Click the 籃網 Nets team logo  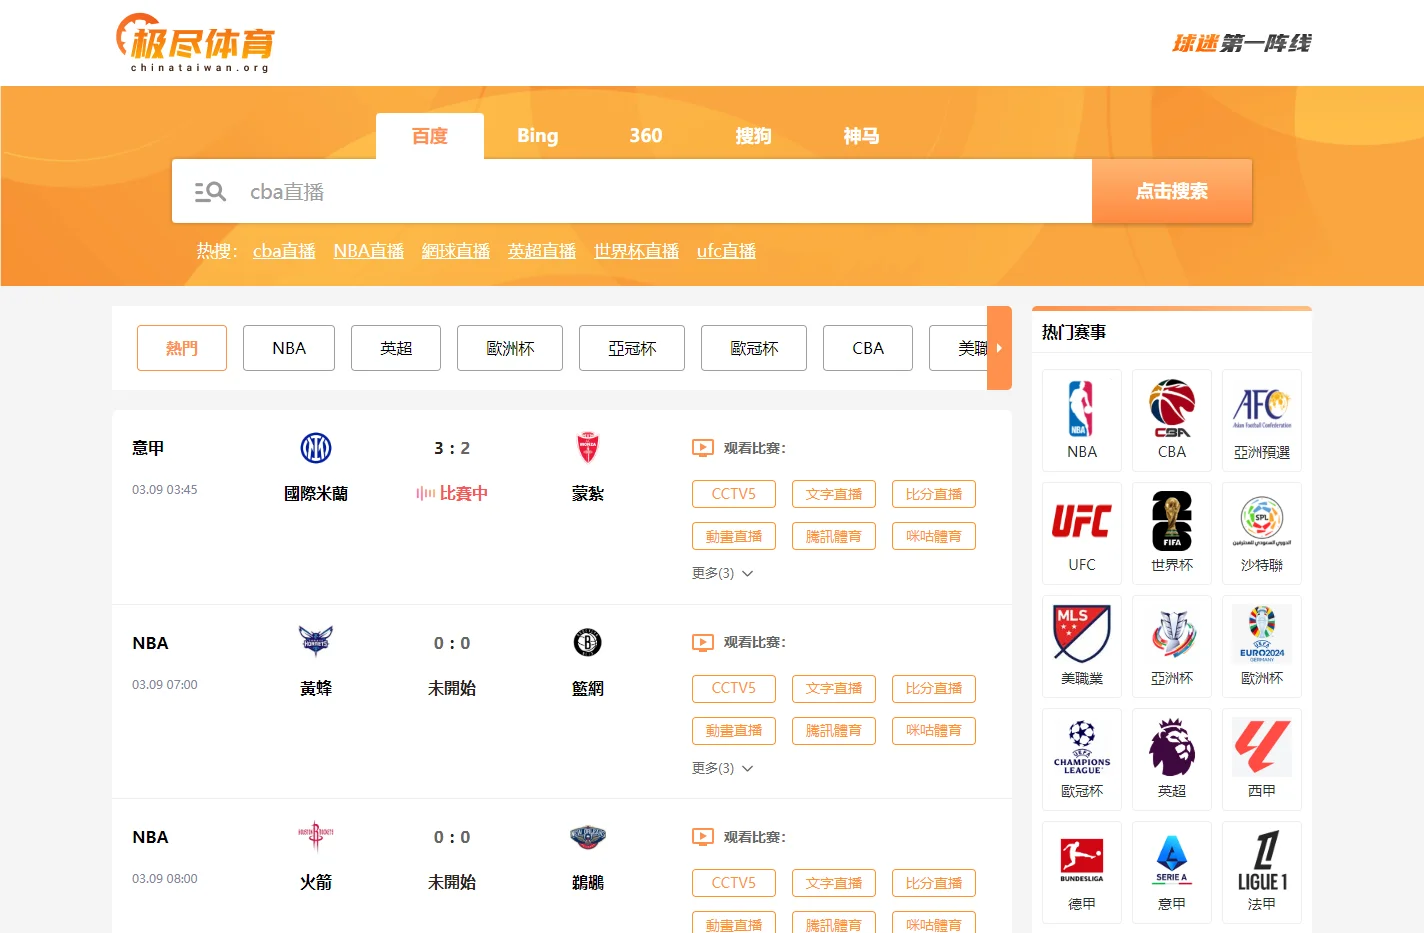588,642
